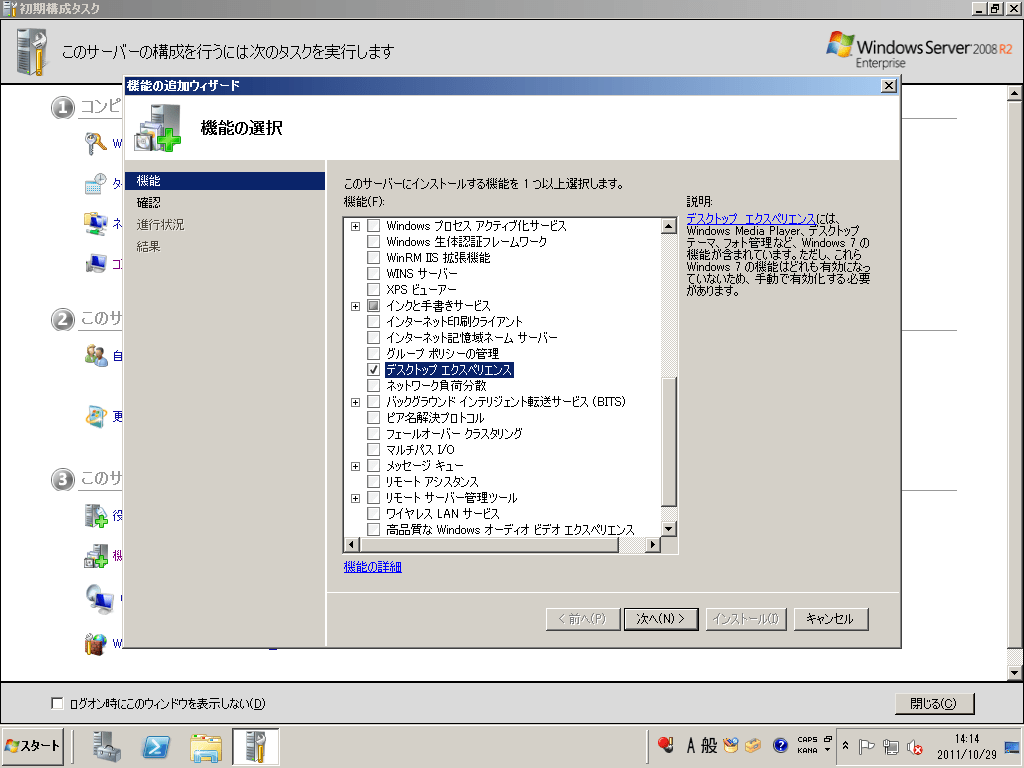This screenshot has height=768, width=1024.
Task: Check the WINS サーバー feature checkbox
Action: pos(374,274)
